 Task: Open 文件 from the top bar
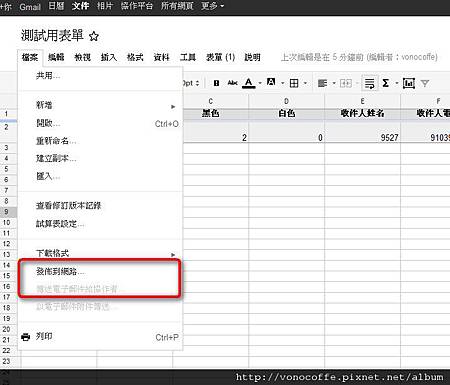(x=80, y=6)
